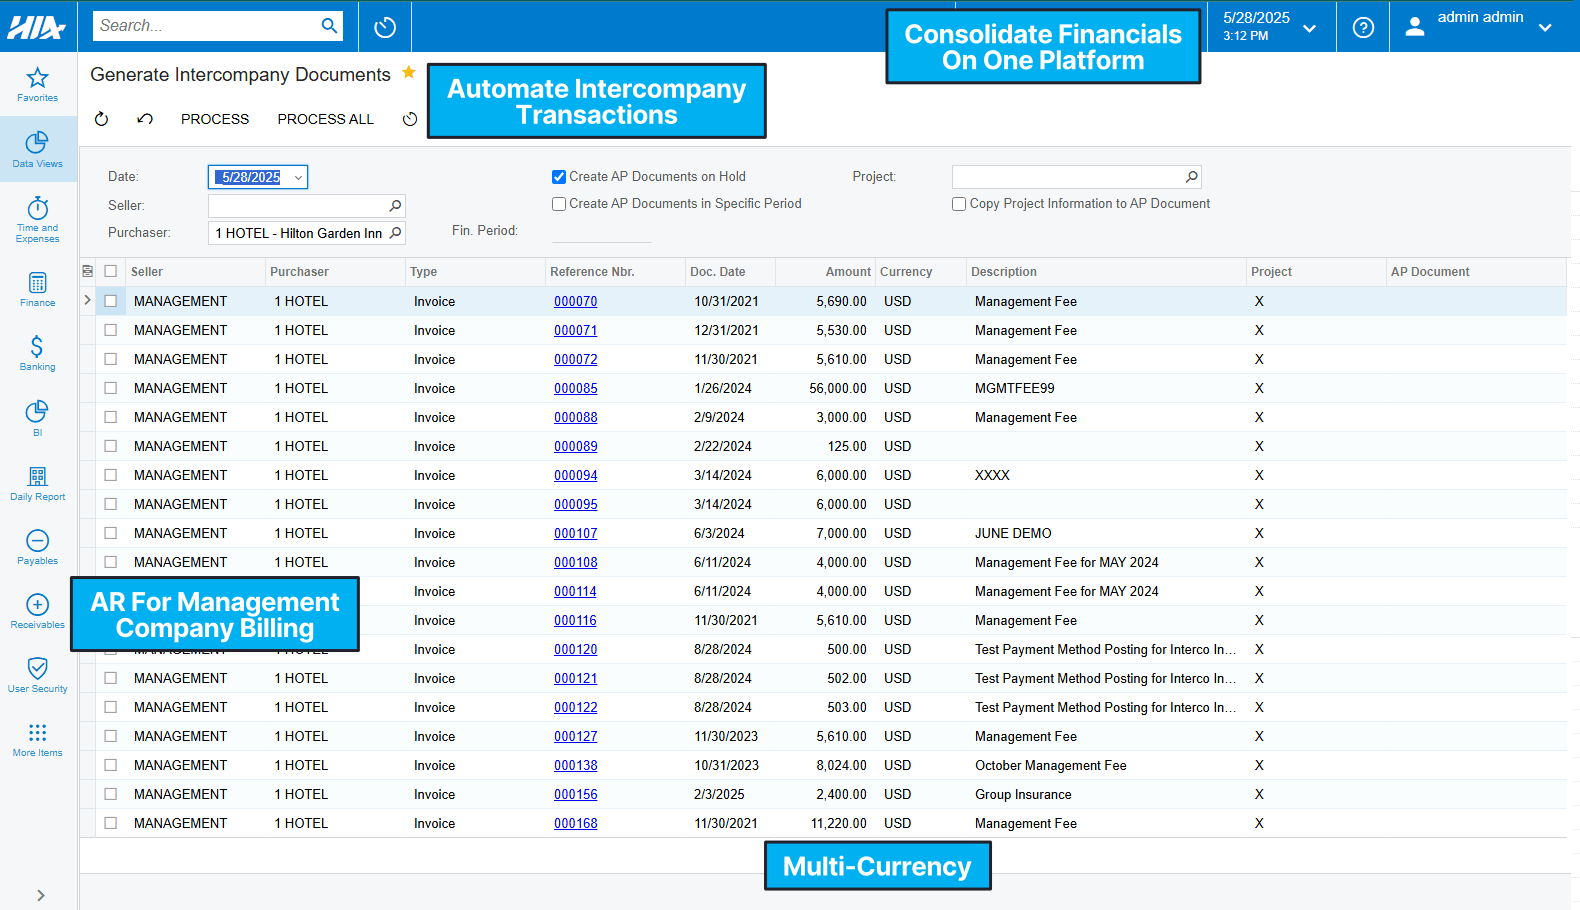Open Project lookup magnifier

click(1191, 177)
